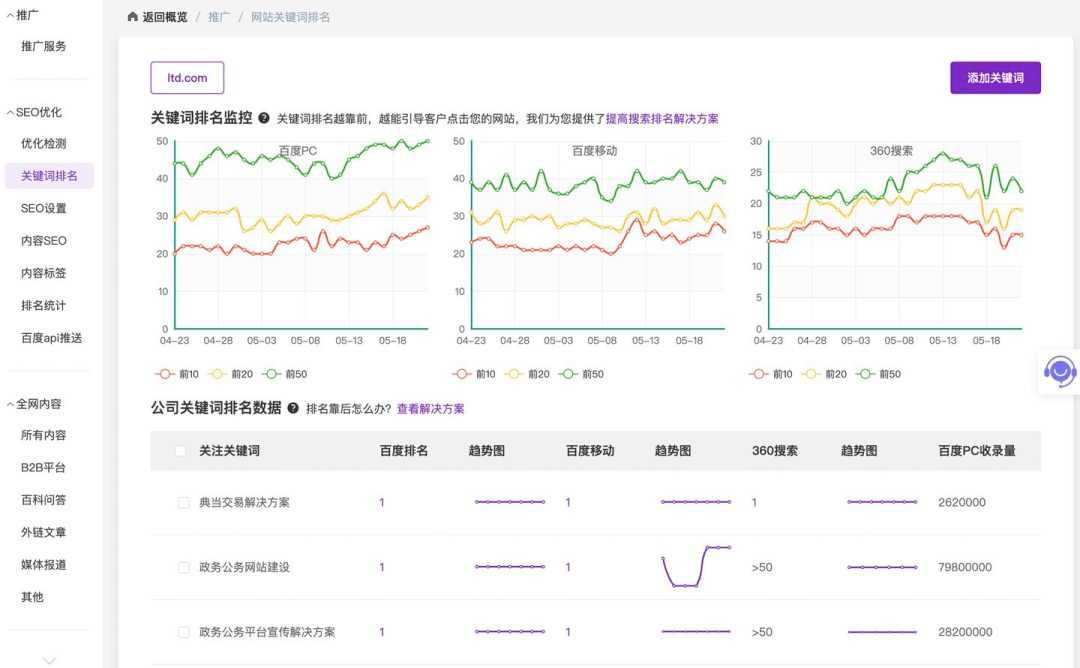Open 内容标签 in the sidebar
The height and width of the screenshot is (668, 1080).
point(43,273)
